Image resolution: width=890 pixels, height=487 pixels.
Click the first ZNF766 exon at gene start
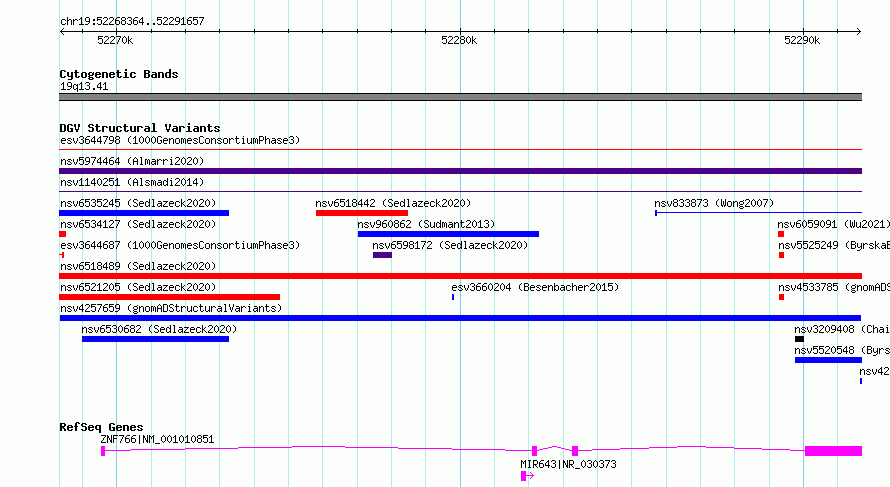pyautogui.click(x=103, y=451)
